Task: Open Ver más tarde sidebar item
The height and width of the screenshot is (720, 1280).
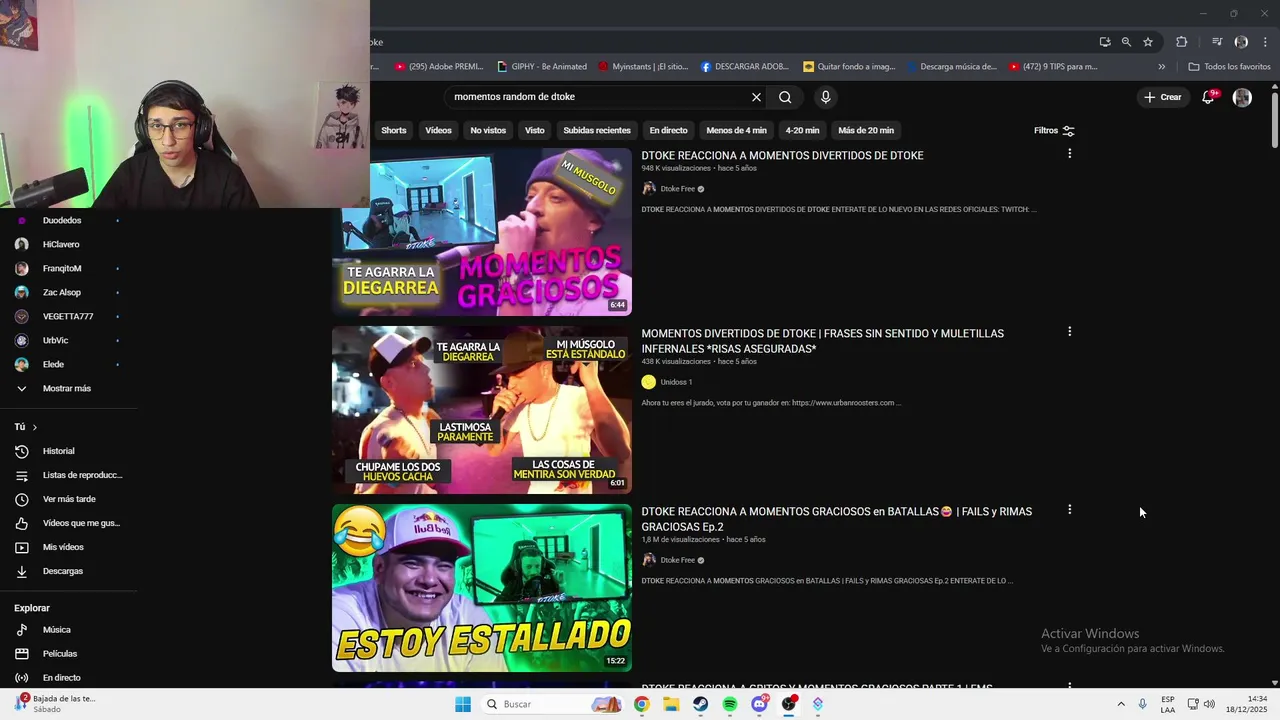Action: tap(69, 499)
